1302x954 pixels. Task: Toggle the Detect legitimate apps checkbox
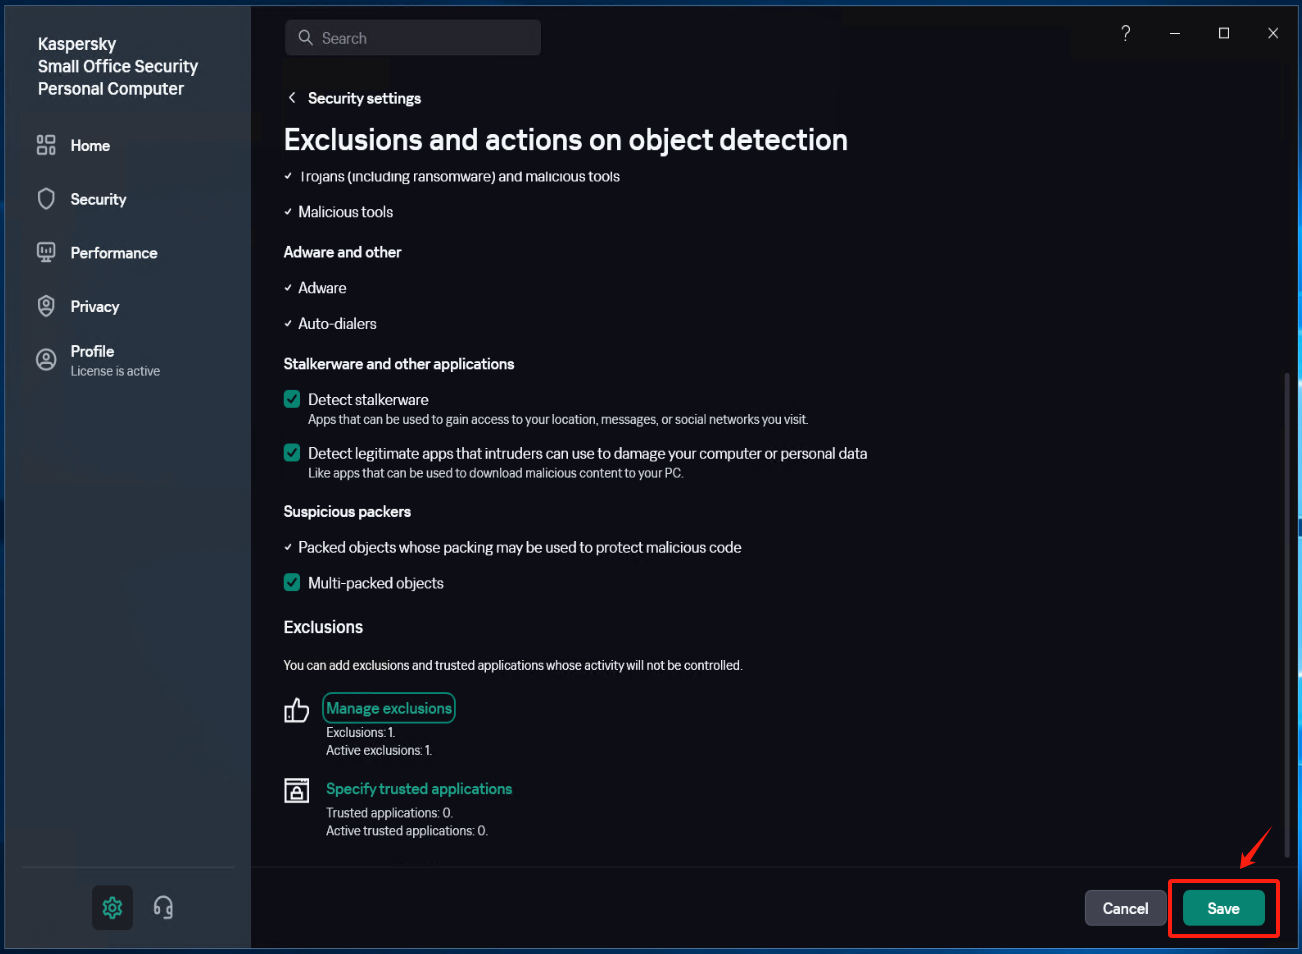[x=292, y=453]
